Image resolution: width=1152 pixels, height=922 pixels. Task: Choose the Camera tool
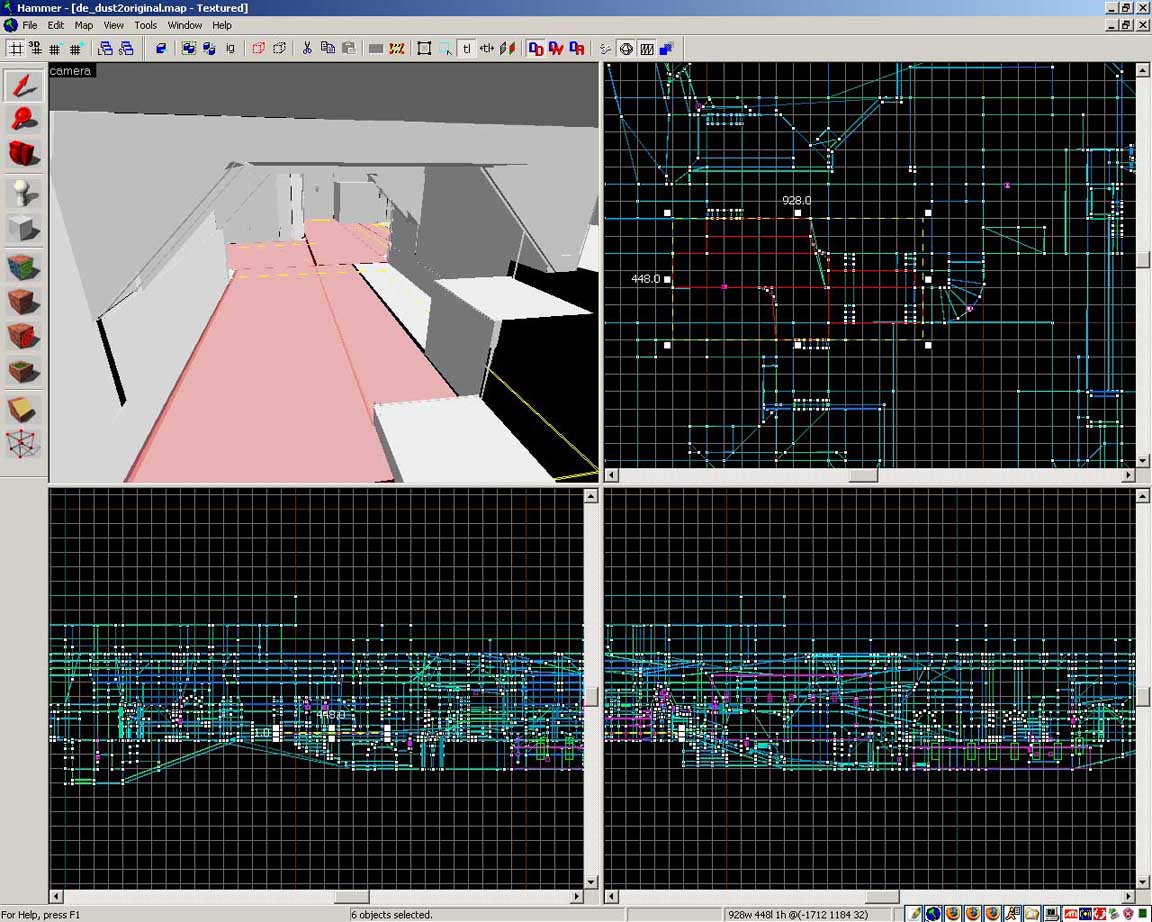[x=24, y=153]
